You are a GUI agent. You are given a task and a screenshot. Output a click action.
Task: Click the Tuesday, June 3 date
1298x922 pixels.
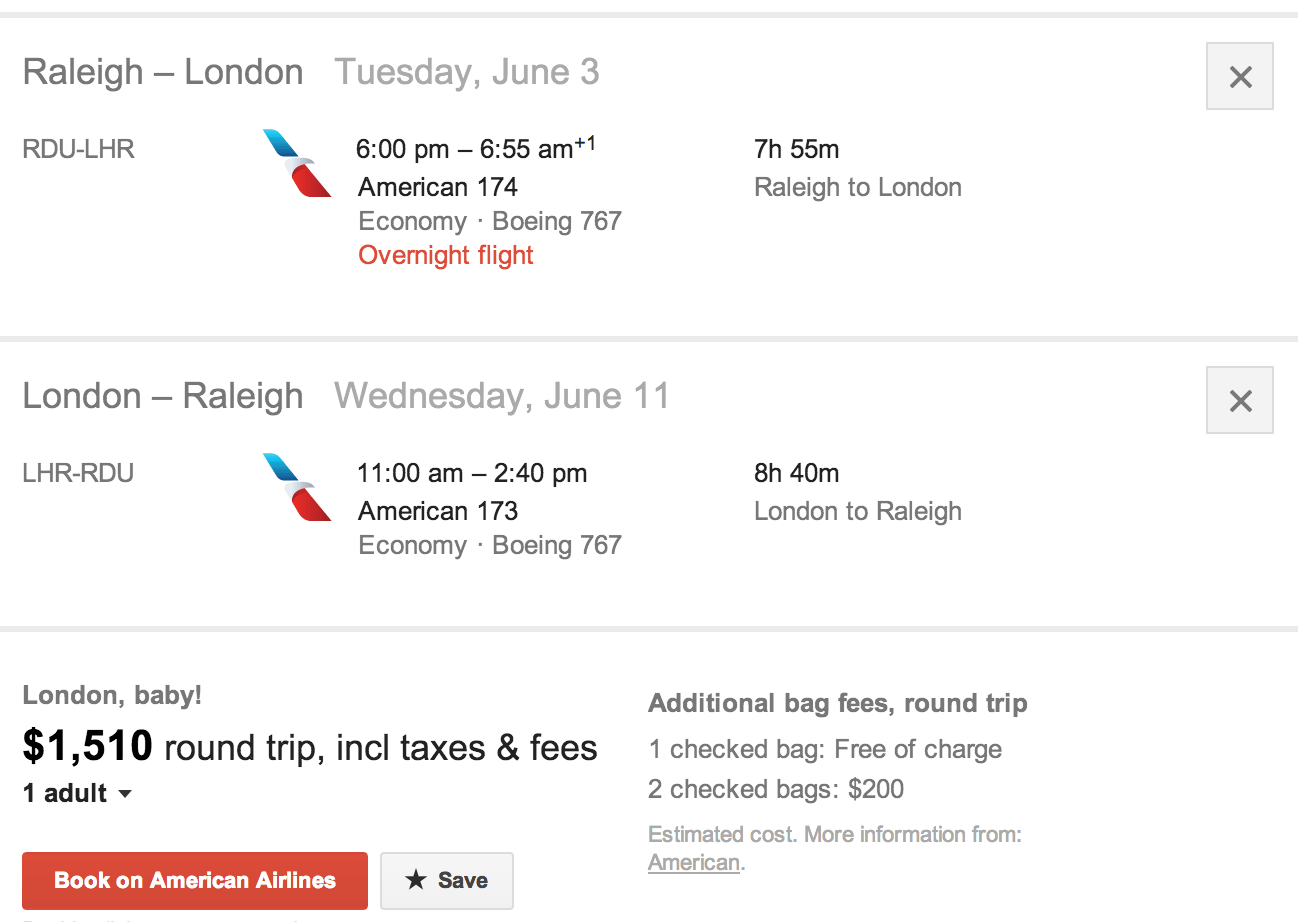click(x=467, y=72)
